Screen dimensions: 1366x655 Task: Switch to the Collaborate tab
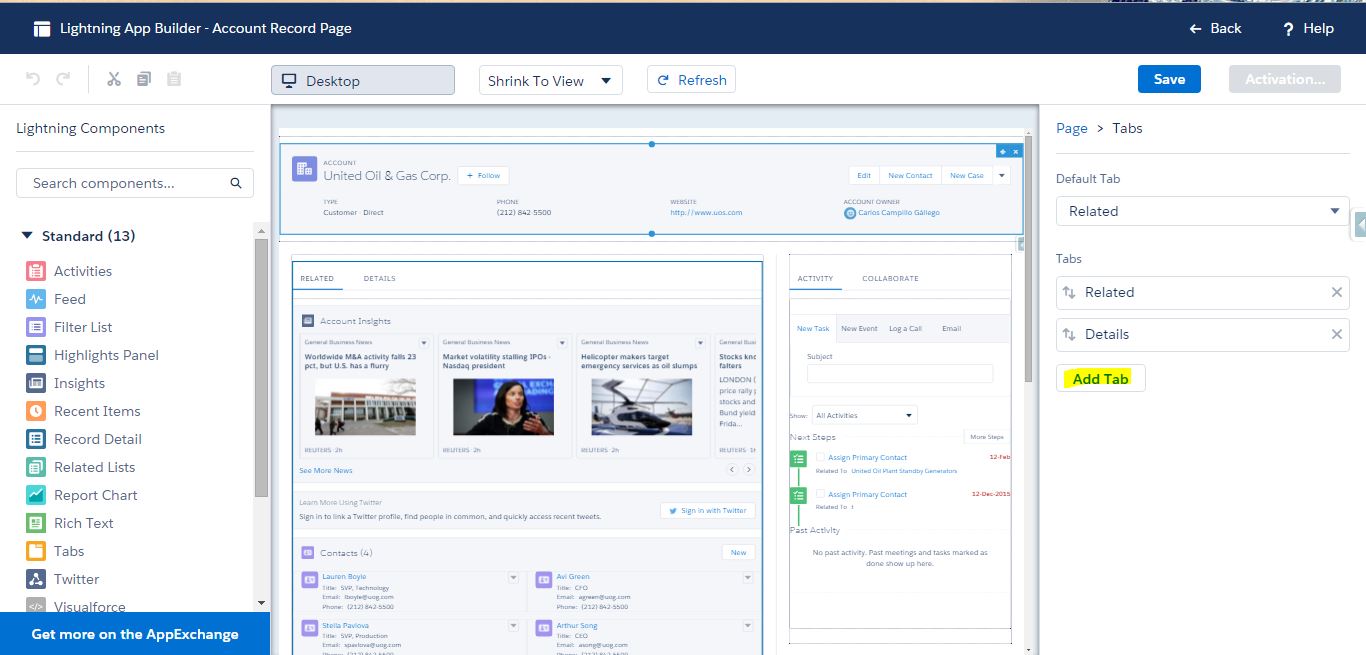890,278
